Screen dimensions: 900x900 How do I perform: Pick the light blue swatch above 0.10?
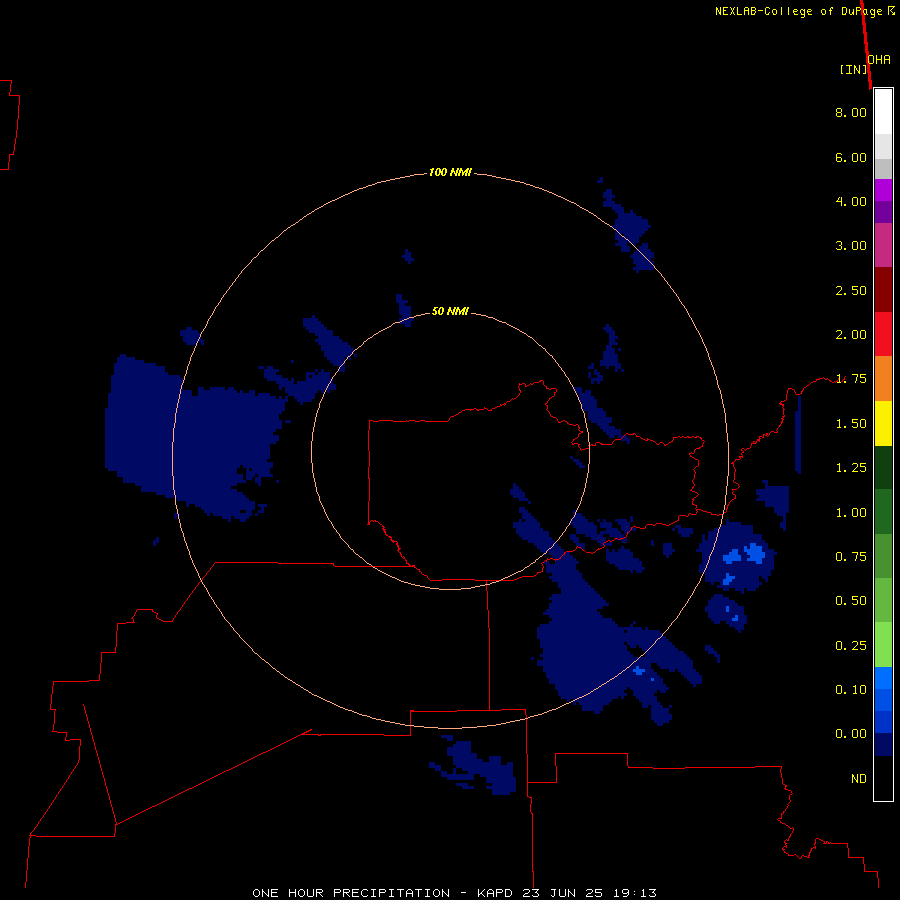pyautogui.click(x=883, y=678)
